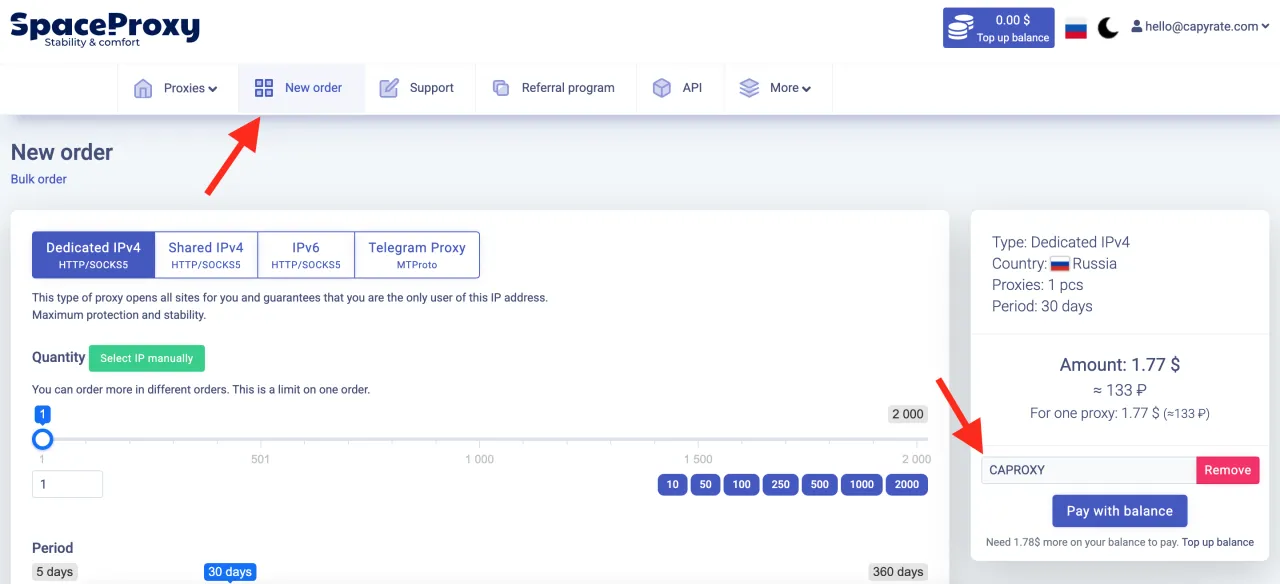Expand the More menu
The height and width of the screenshot is (584, 1280).
[776, 88]
